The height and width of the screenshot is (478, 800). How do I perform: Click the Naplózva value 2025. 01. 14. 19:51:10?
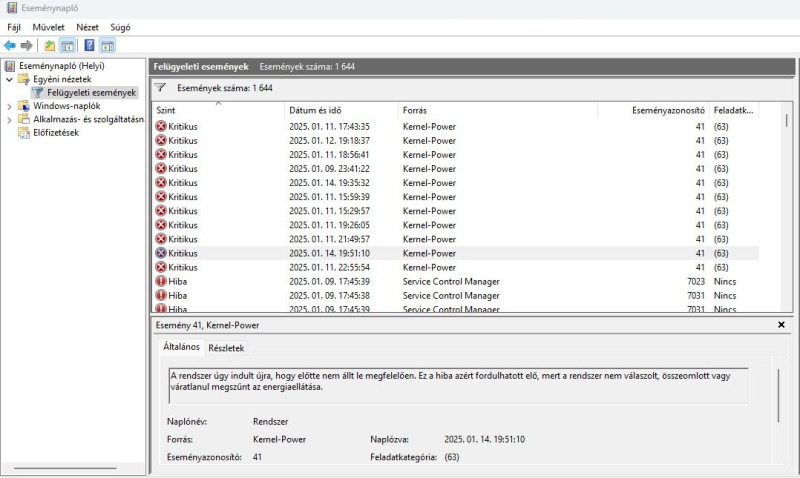click(x=484, y=439)
